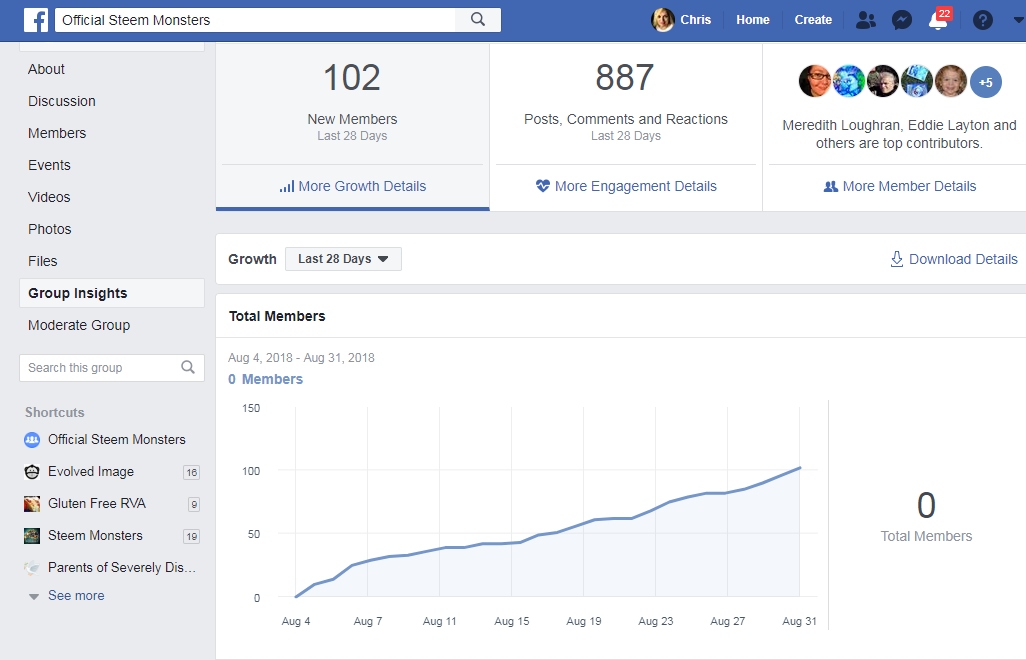Screen dimensions: 1026x660
Task: Click the +5 contributors bubble
Action: coord(985,82)
